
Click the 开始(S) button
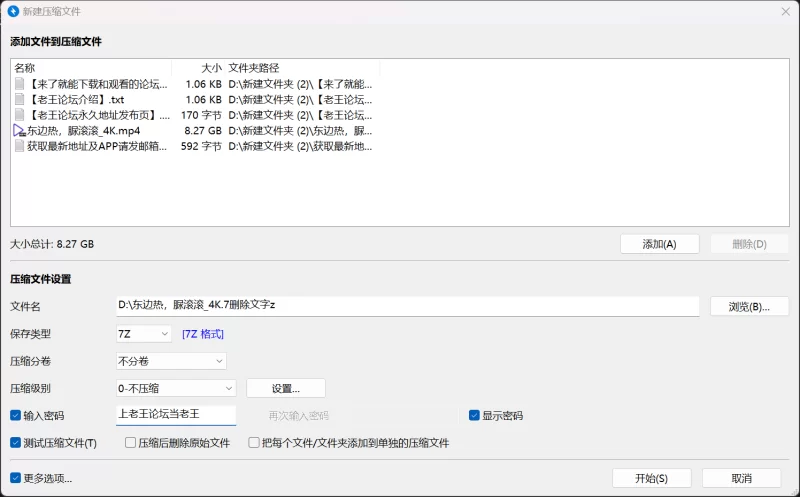coord(652,478)
